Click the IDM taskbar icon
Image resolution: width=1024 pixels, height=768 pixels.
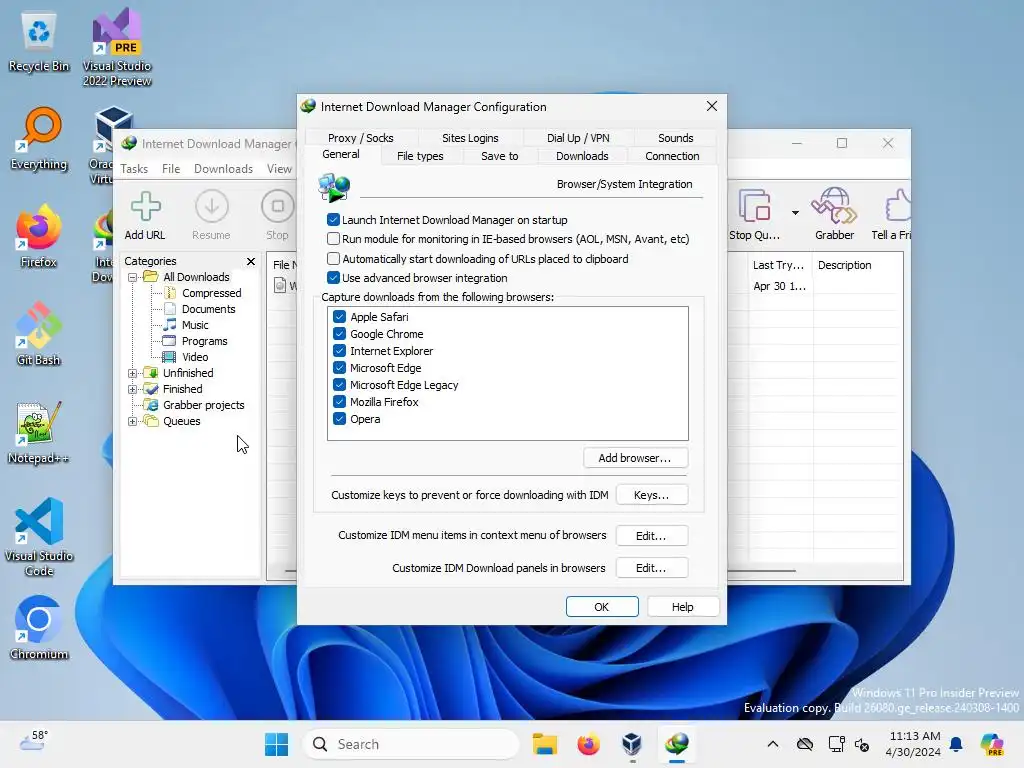pyautogui.click(x=677, y=744)
